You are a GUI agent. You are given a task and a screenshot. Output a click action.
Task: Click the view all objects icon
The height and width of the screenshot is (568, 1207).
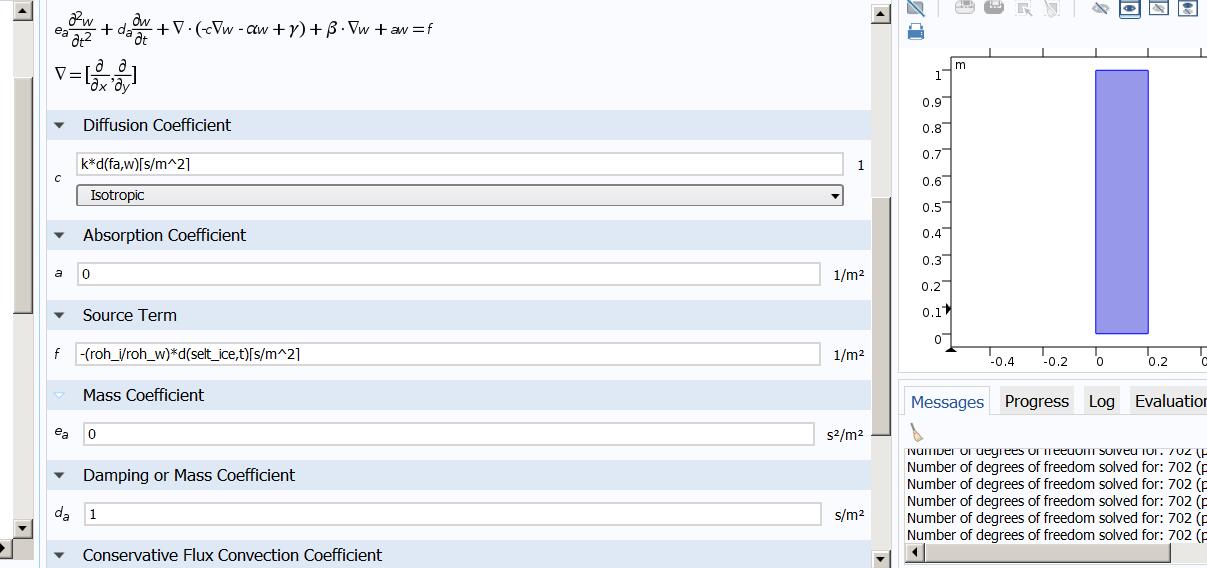tap(1187, 8)
